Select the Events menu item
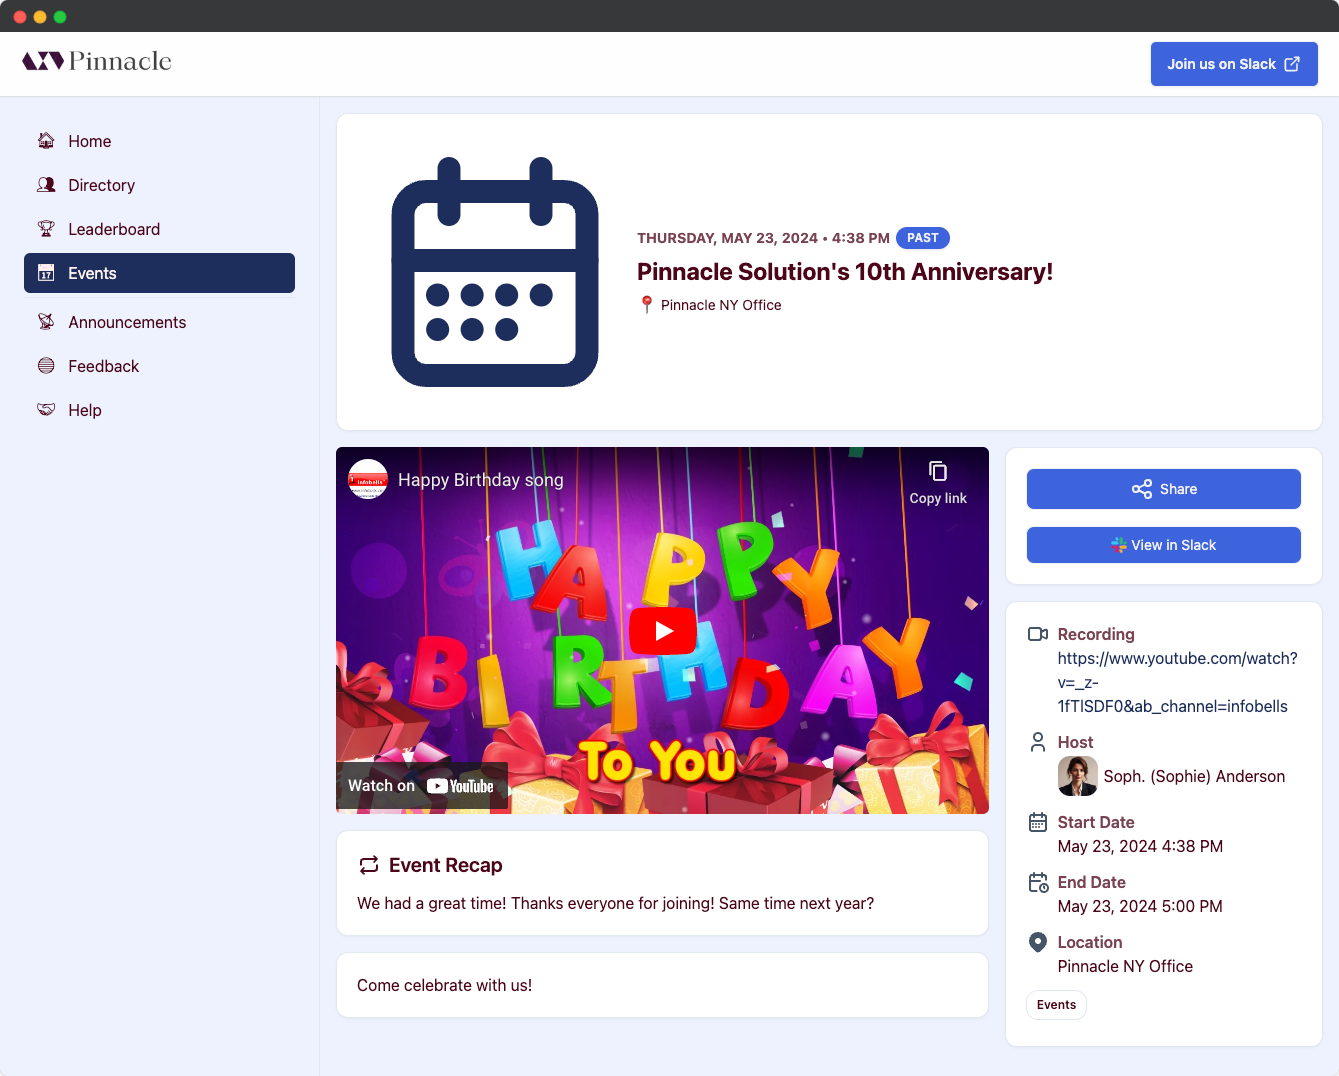1339x1076 pixels. 159,273
